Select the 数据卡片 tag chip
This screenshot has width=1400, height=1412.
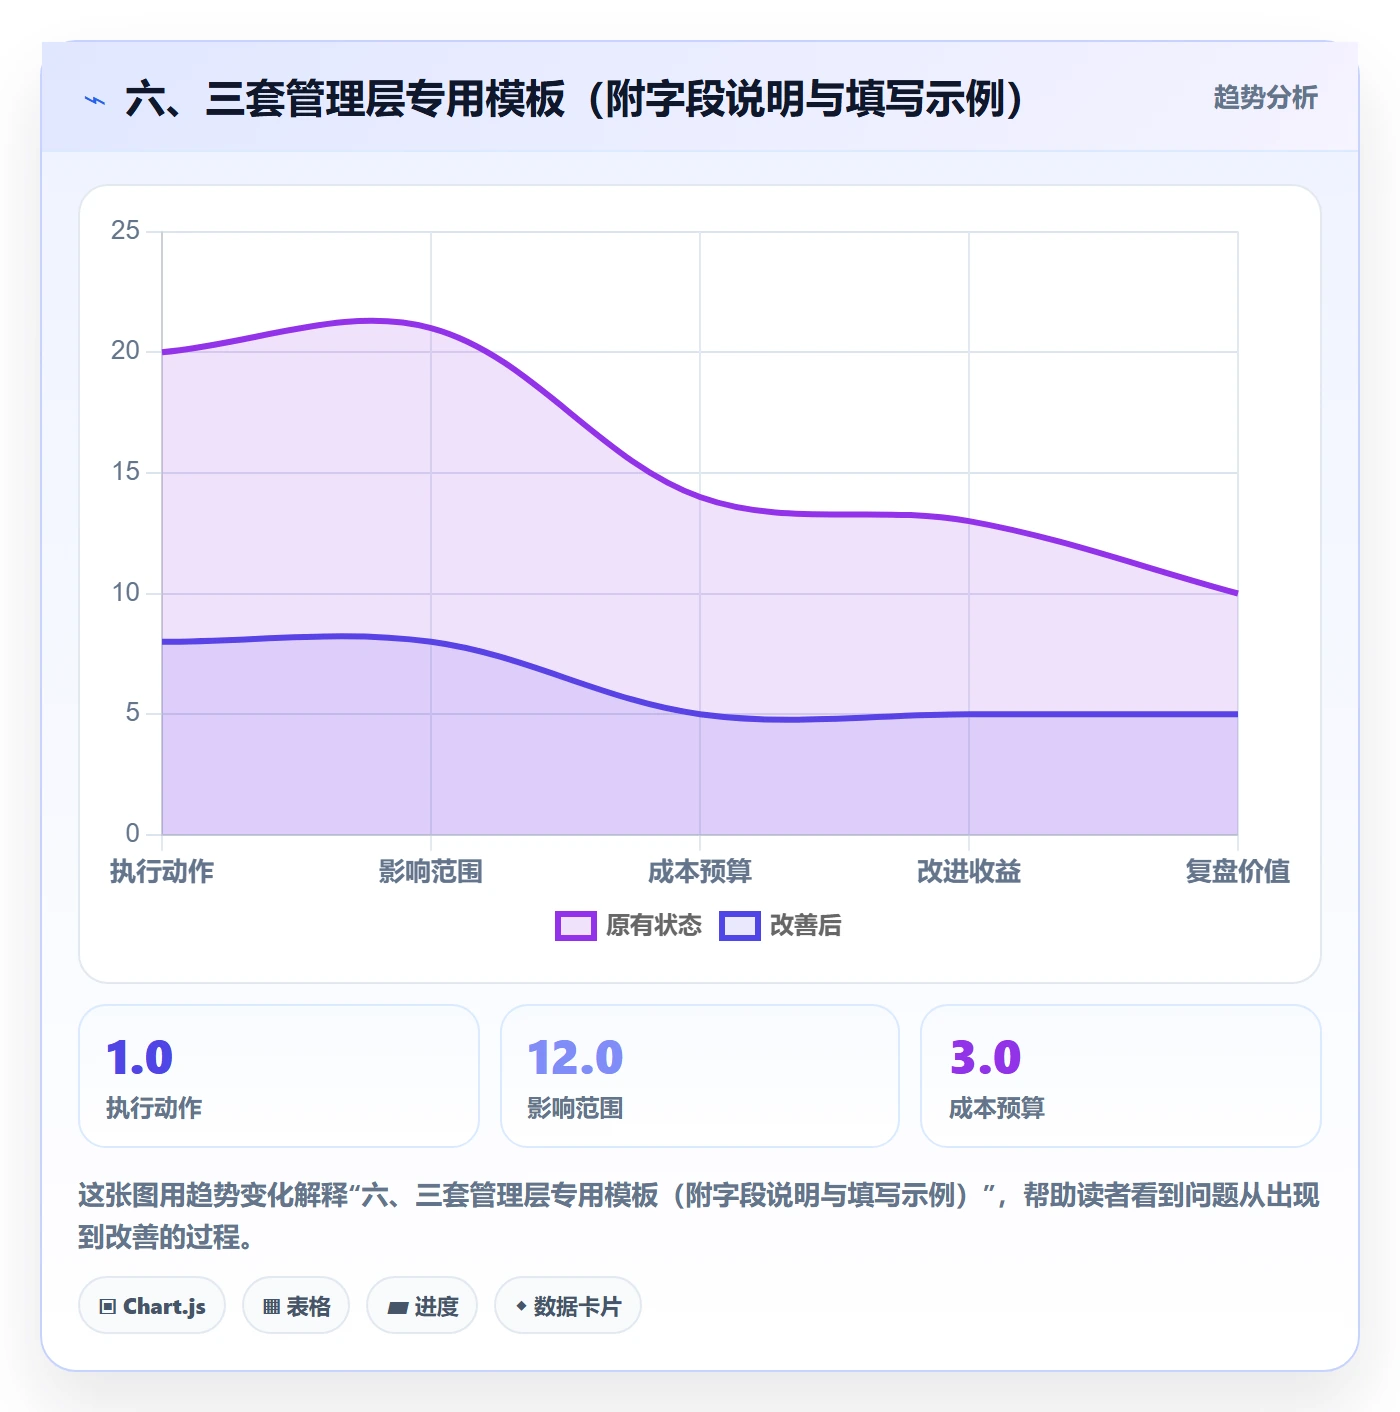pyautogui.click(x=568, y=1305)
